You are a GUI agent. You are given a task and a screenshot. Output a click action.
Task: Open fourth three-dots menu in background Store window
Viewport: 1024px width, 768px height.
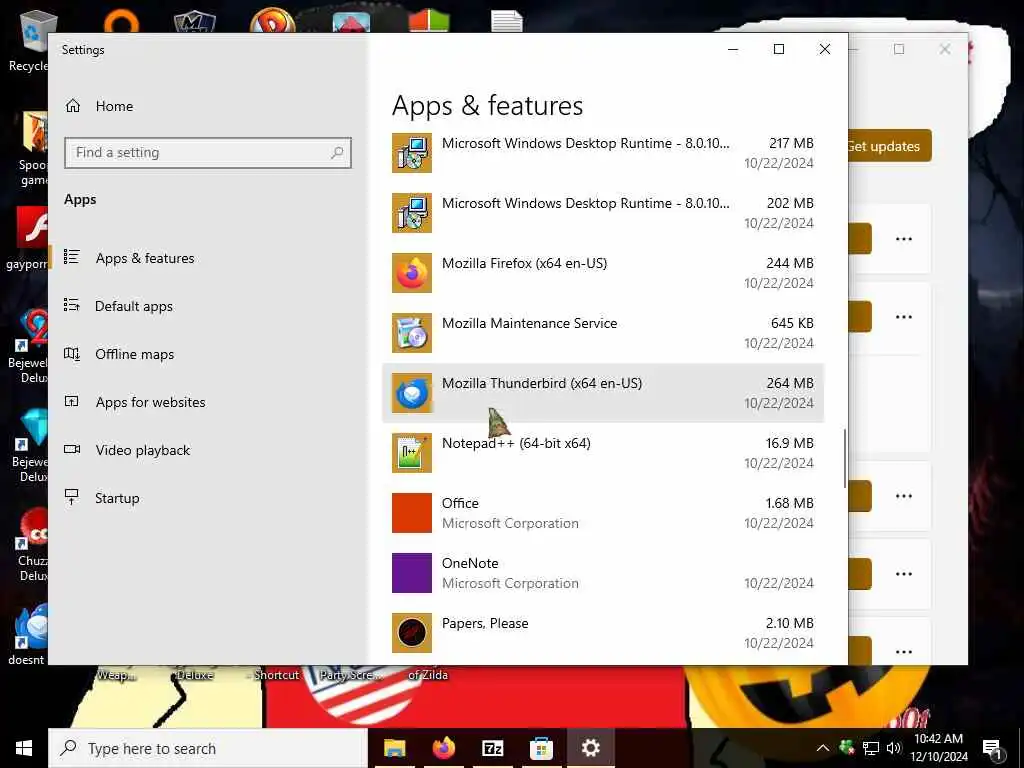point(904,574)
